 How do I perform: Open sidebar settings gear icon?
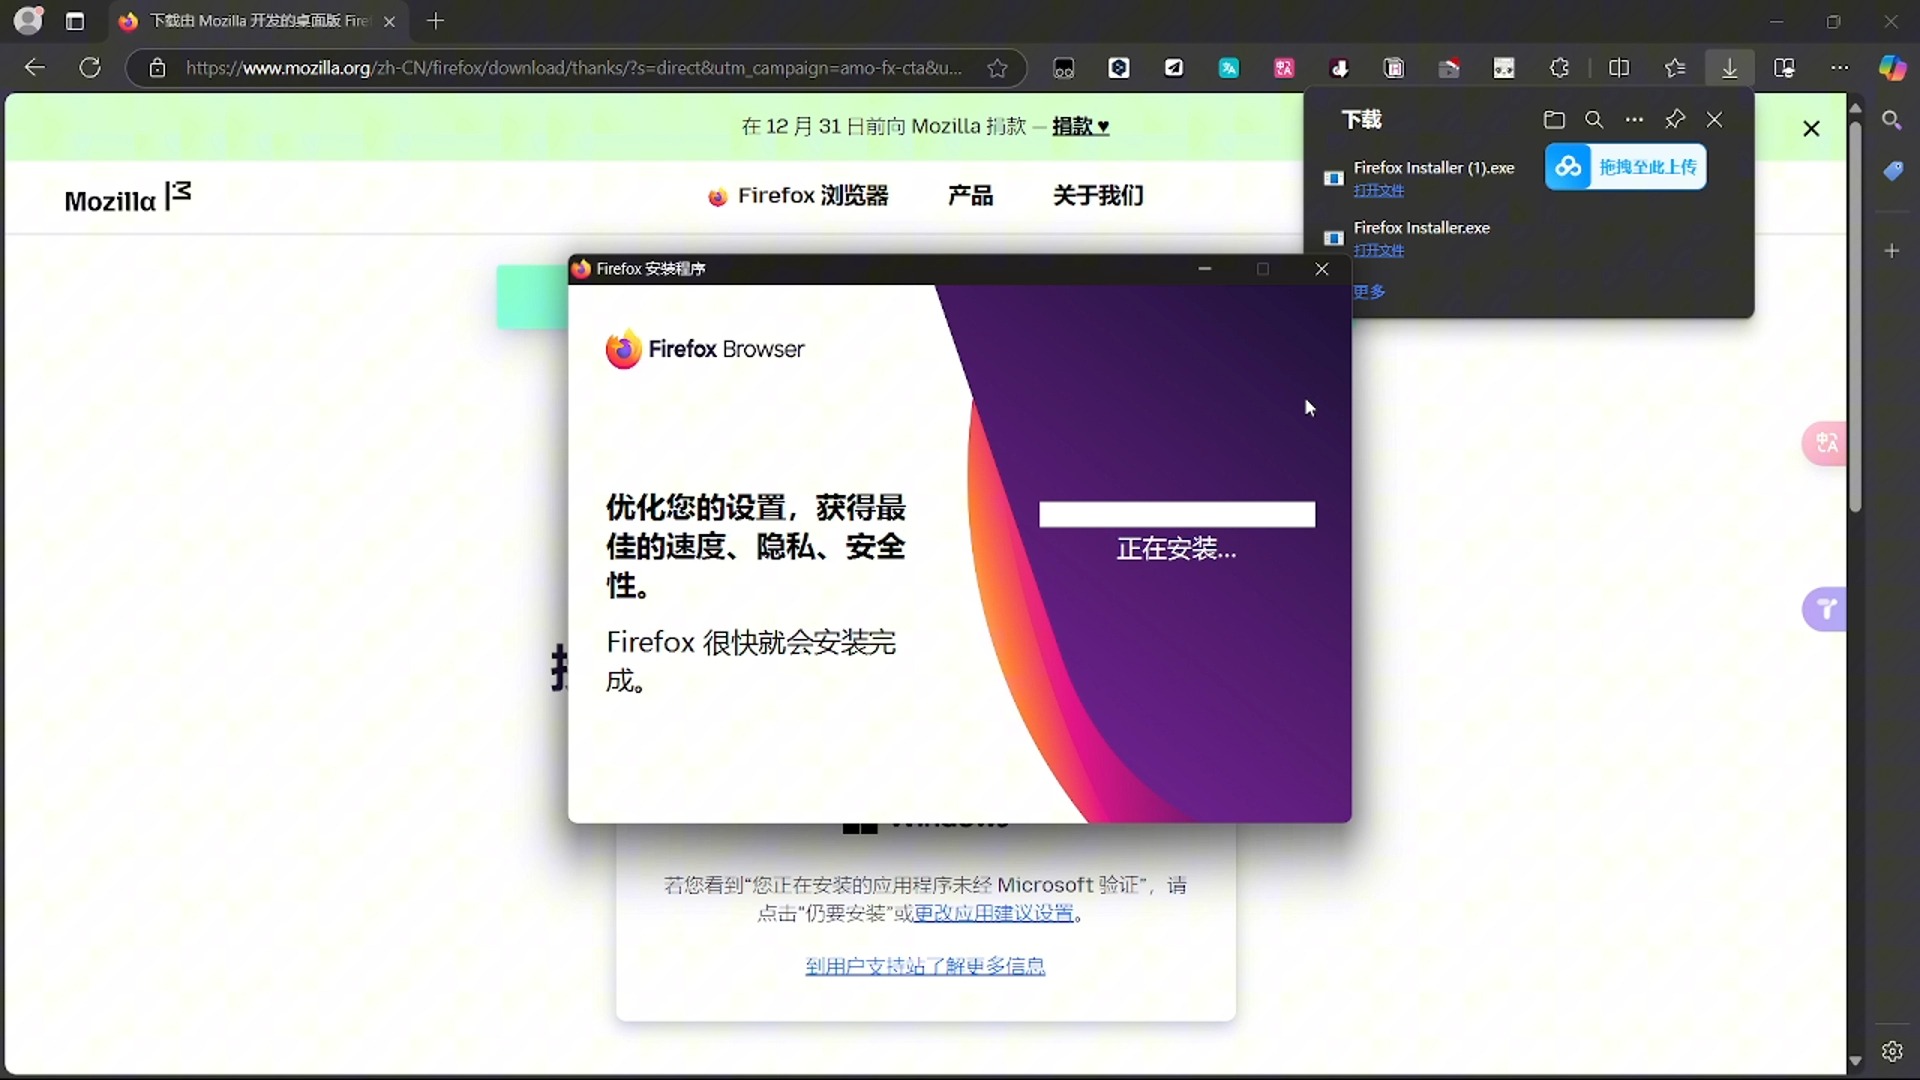pyautogui.click(x=1892, y=1051)
